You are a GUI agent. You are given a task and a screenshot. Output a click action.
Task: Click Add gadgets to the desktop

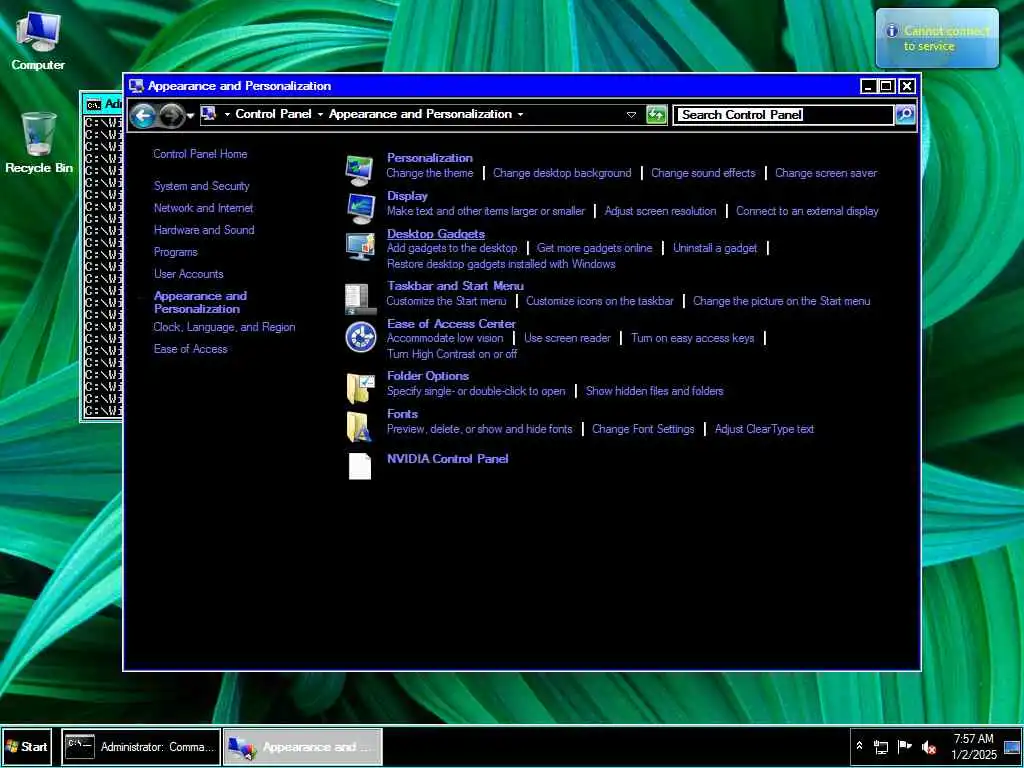pyautogui.click(x=451, y=248)
